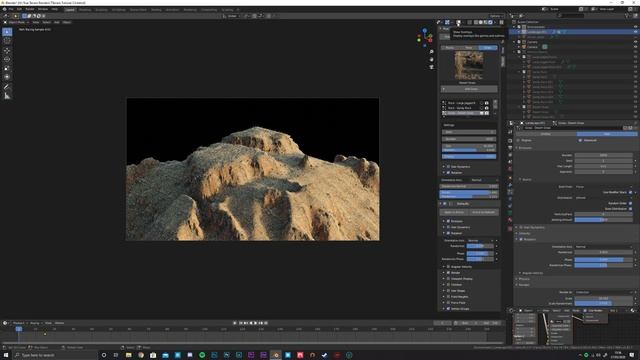Select the Select Box tool
This screenshot has height=360, width=640.
click(7, 32)
